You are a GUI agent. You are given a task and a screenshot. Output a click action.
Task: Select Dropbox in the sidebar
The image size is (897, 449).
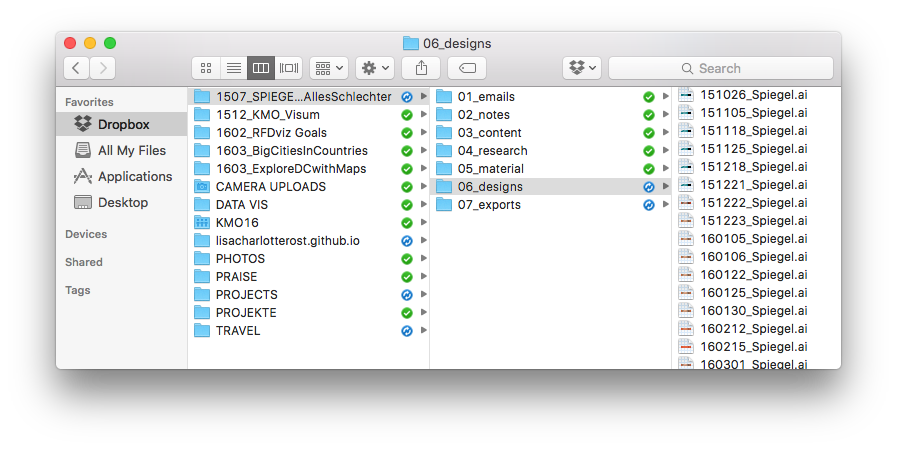click(x=122, y=124)
